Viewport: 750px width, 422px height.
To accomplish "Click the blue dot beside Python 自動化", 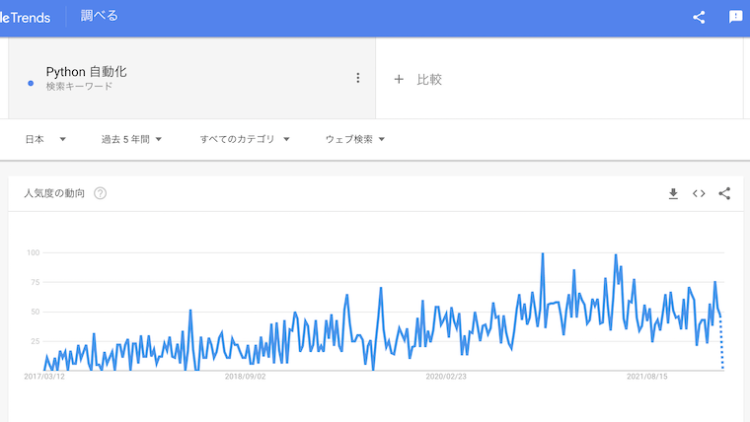I will click(x=31, y=83).
